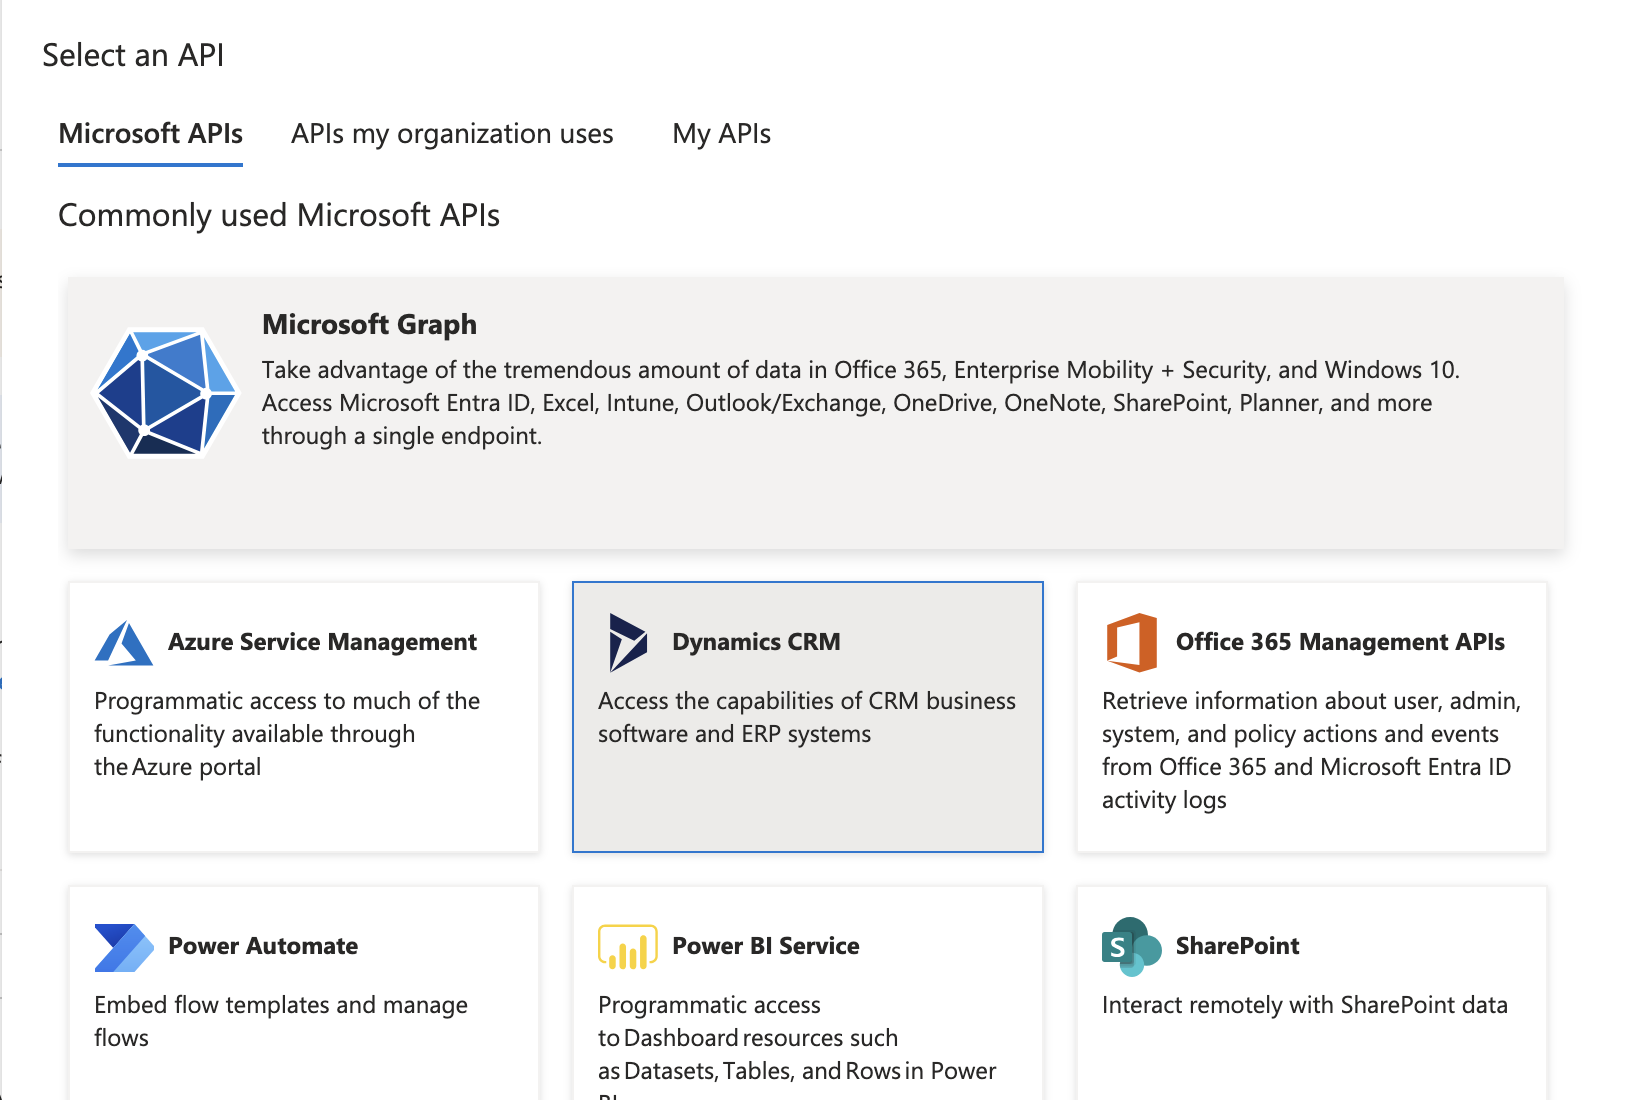Click the Power Automate blue icon
Viewport: 1626px width, 1100px height.
tap(124, 947)
